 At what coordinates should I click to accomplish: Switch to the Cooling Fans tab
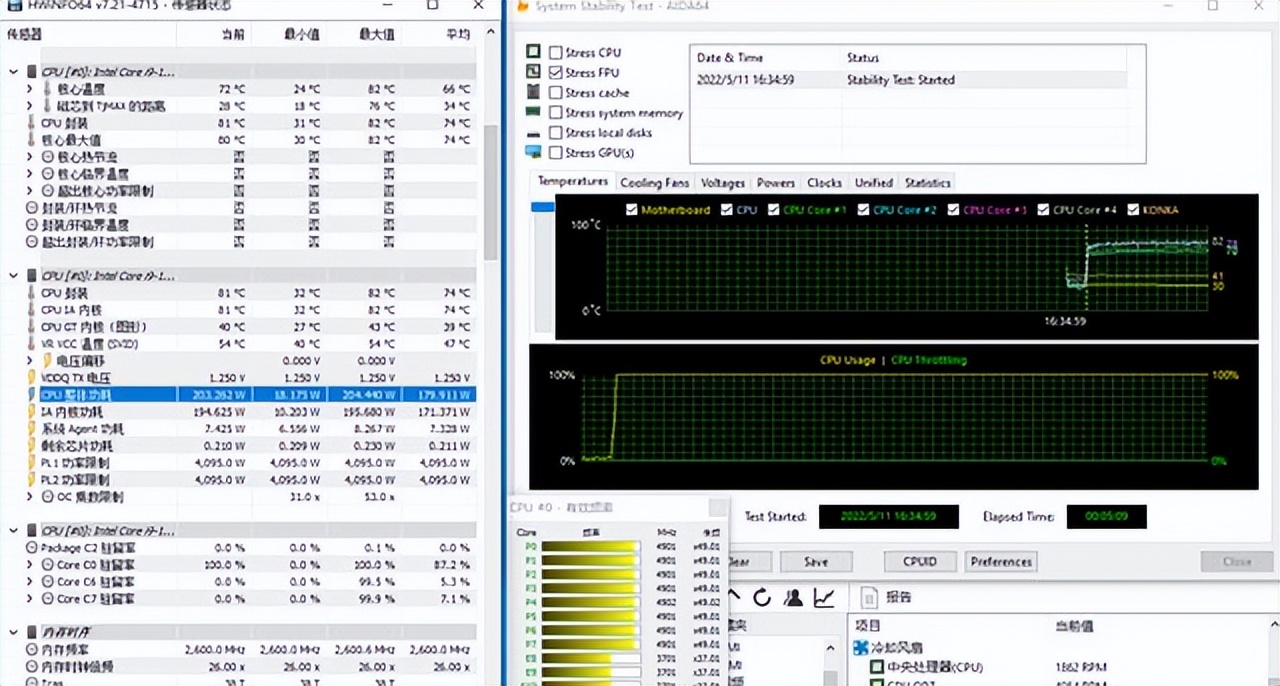[654, 183]
